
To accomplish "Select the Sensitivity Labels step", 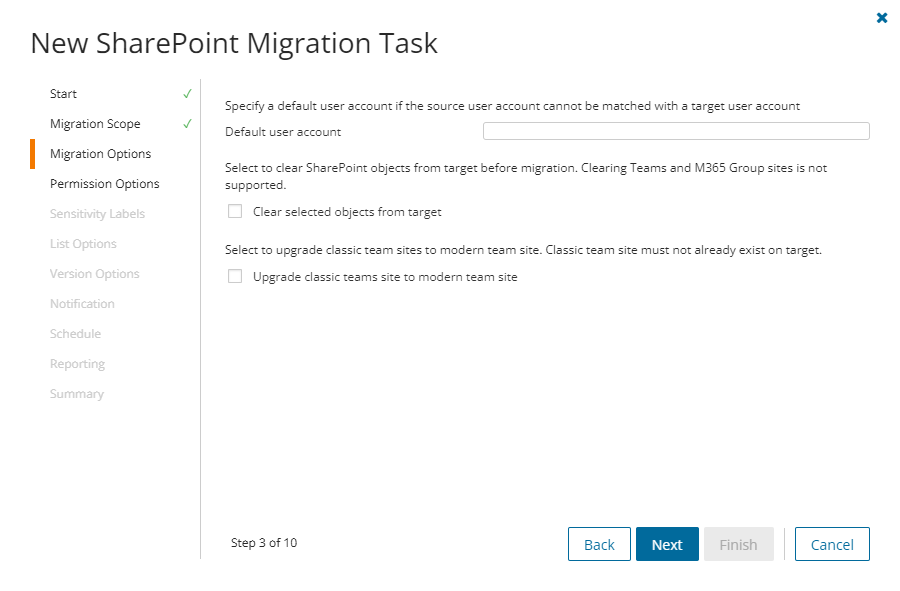I will (97, 214).
